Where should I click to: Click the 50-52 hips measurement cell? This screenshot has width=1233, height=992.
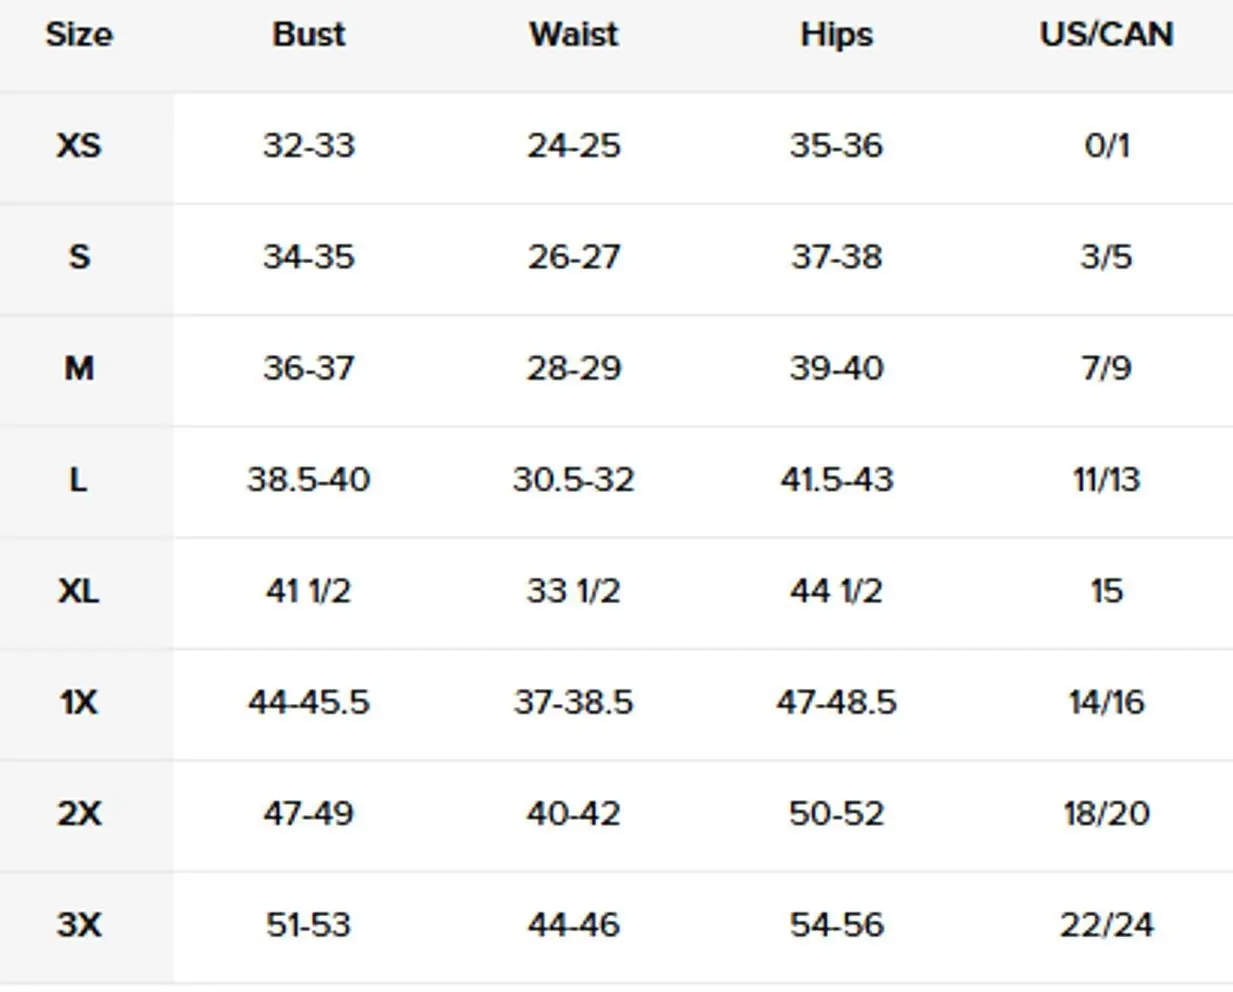point(836,813)
